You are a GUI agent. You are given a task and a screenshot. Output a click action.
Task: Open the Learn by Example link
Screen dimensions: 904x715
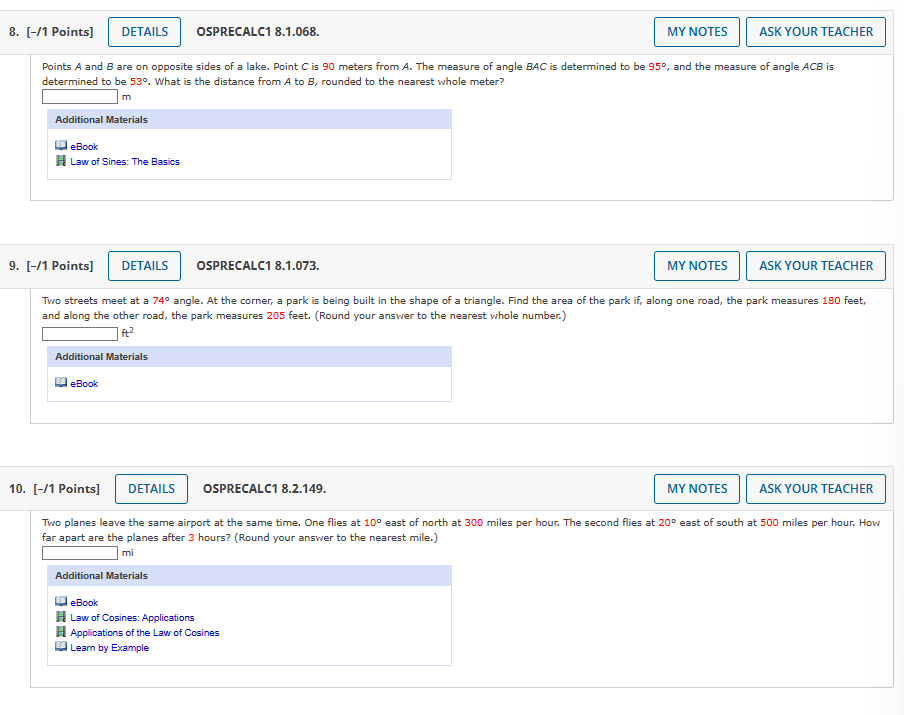click(x=110, y=648)
